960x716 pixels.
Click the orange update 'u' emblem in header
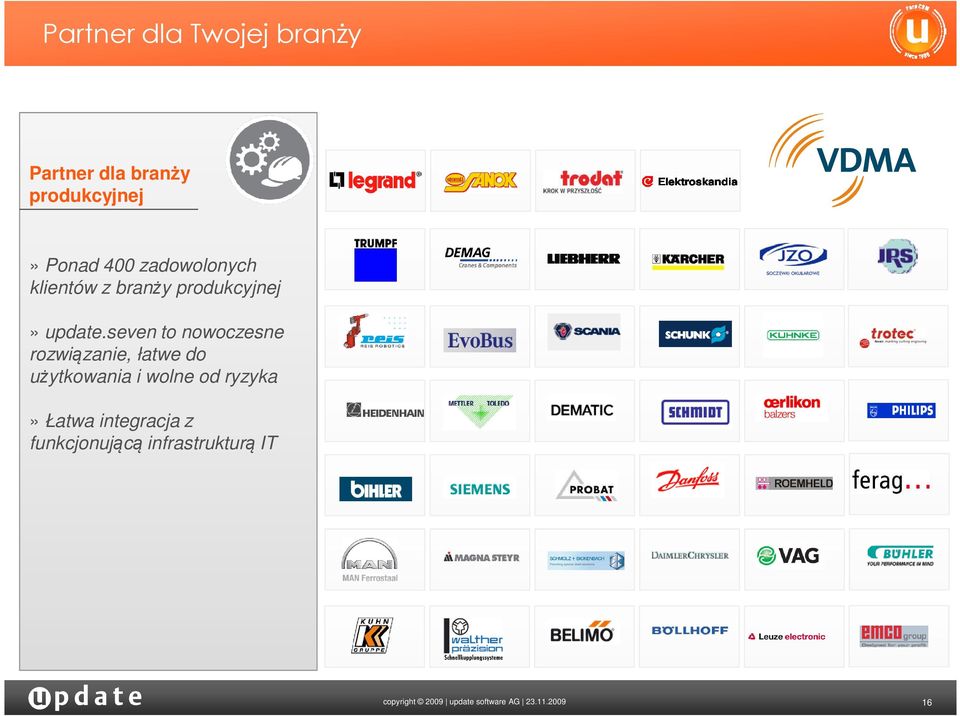click(x=917, y=31)
